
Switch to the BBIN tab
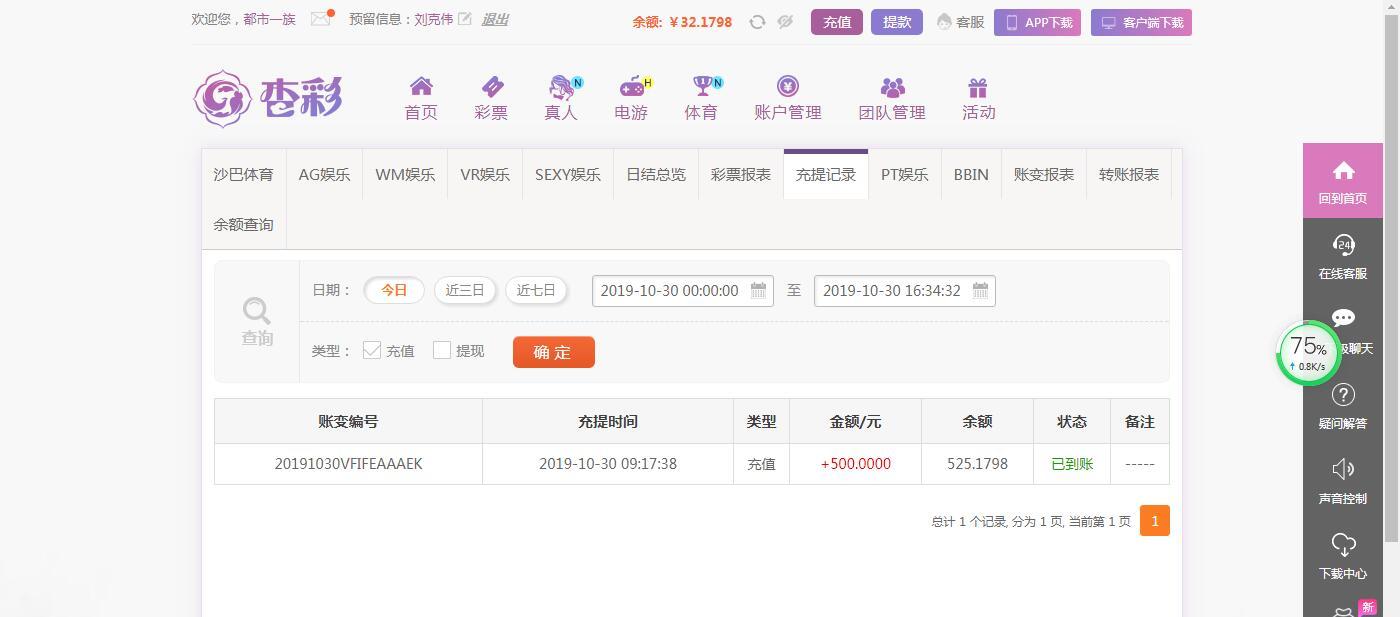970,174
